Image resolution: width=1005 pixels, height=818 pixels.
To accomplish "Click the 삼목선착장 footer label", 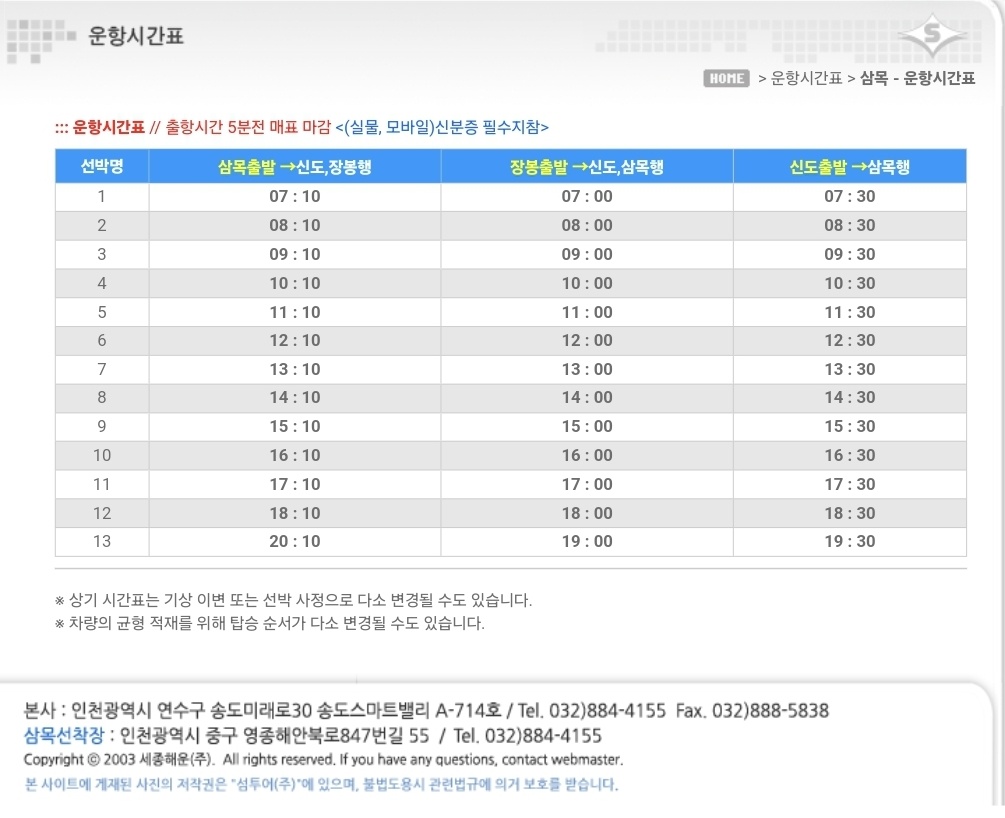I will point(63,735).
